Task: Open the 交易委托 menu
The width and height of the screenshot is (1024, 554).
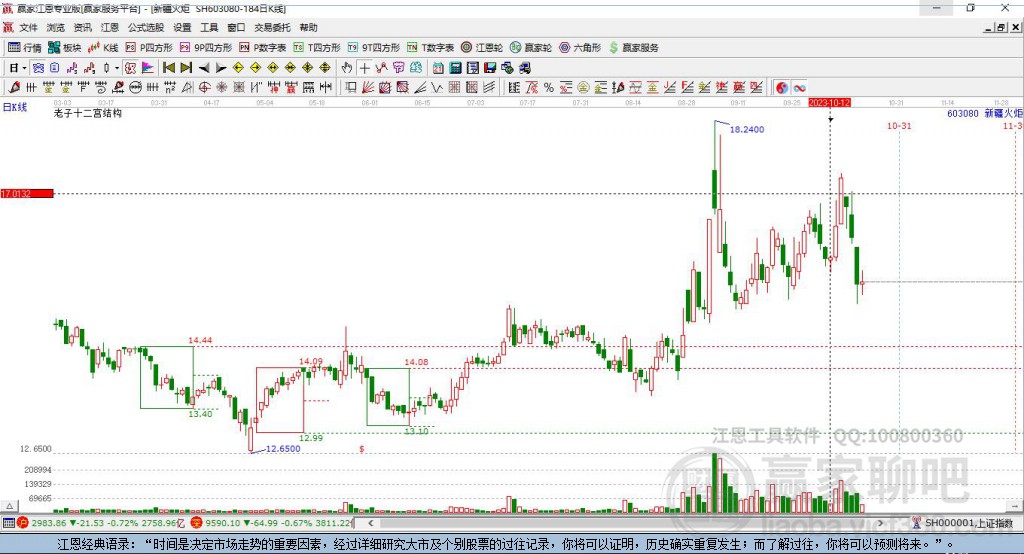Action: click(x=272, y=27)
